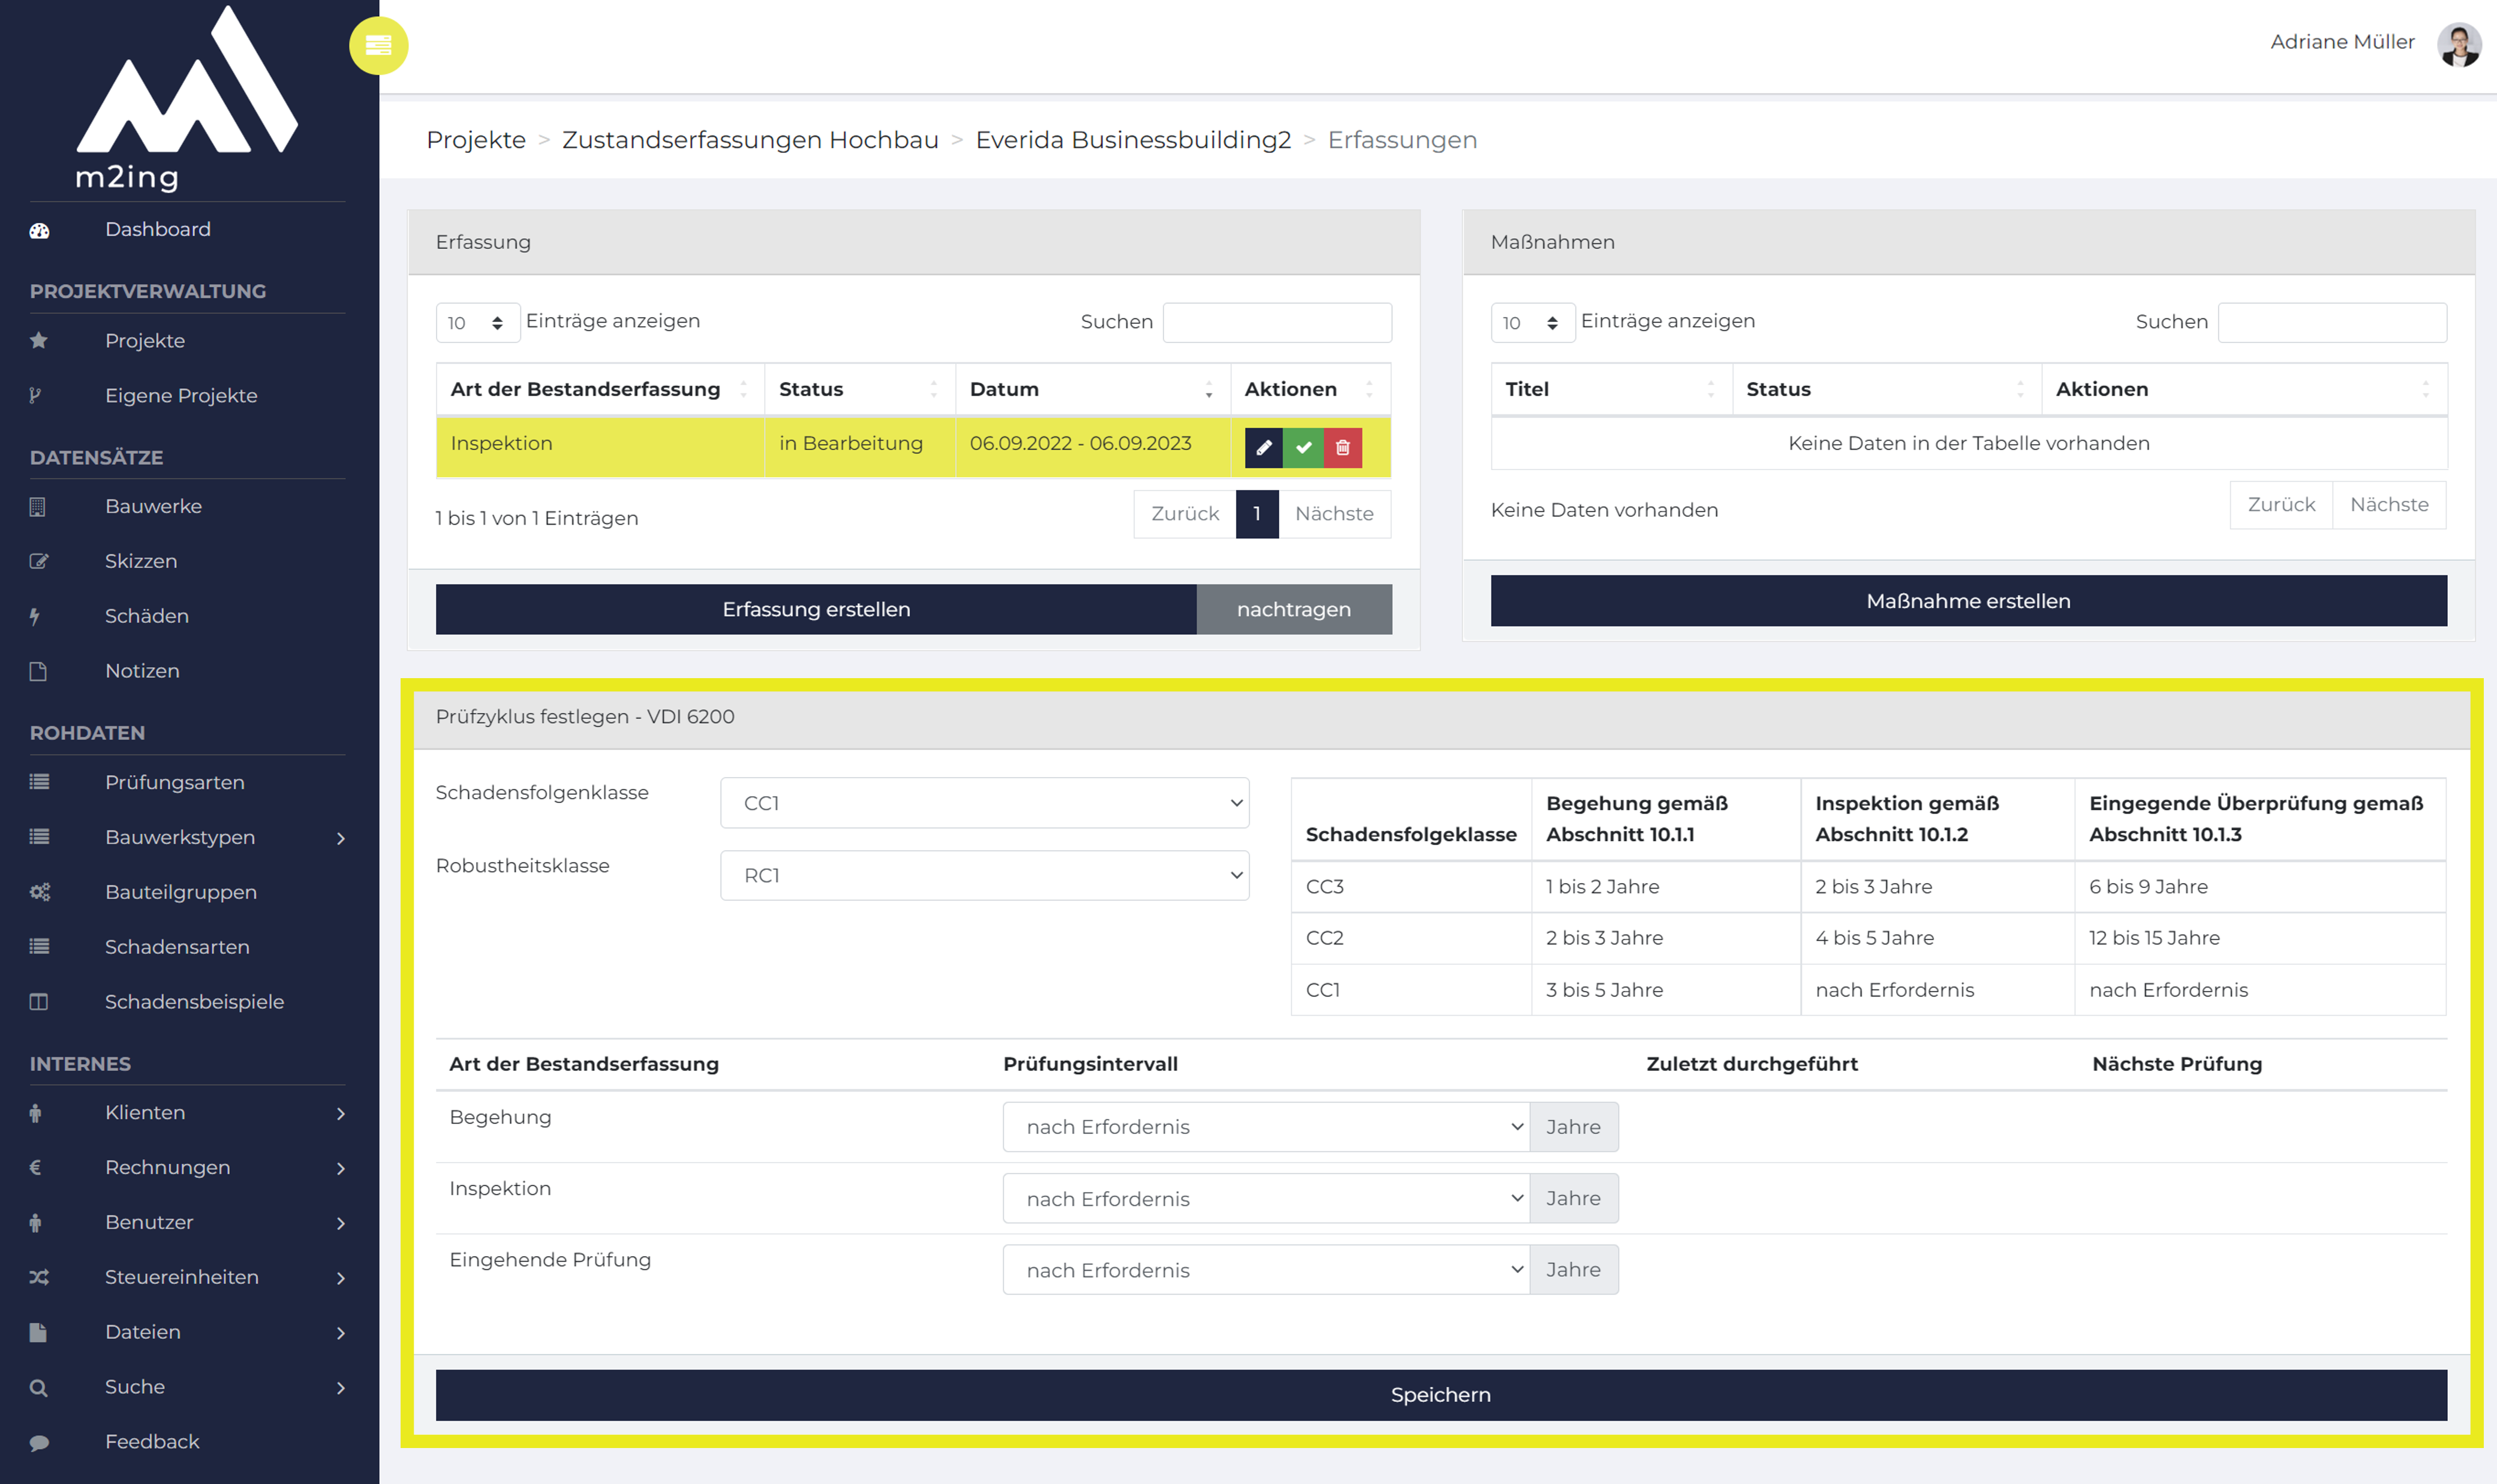Click the pencil edit icon for Inspektion

(1263, 448)
